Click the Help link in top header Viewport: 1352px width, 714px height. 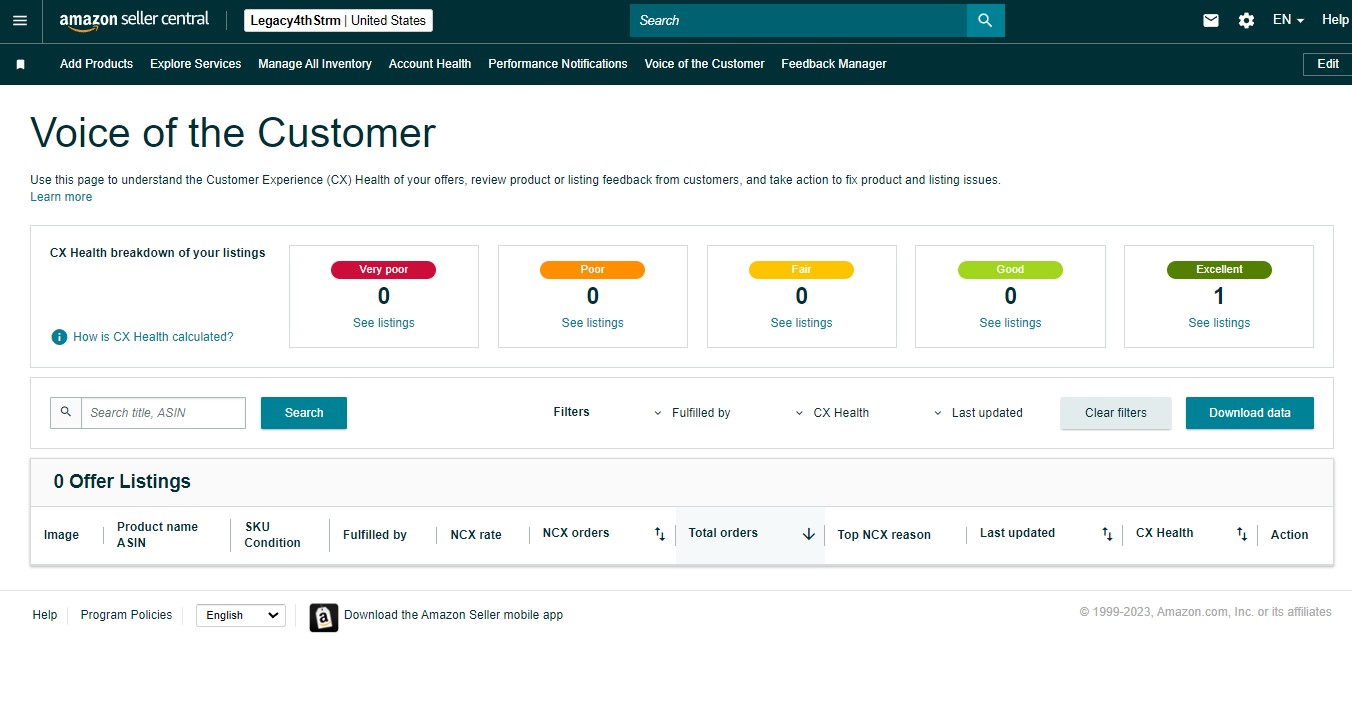(1335, 20)
